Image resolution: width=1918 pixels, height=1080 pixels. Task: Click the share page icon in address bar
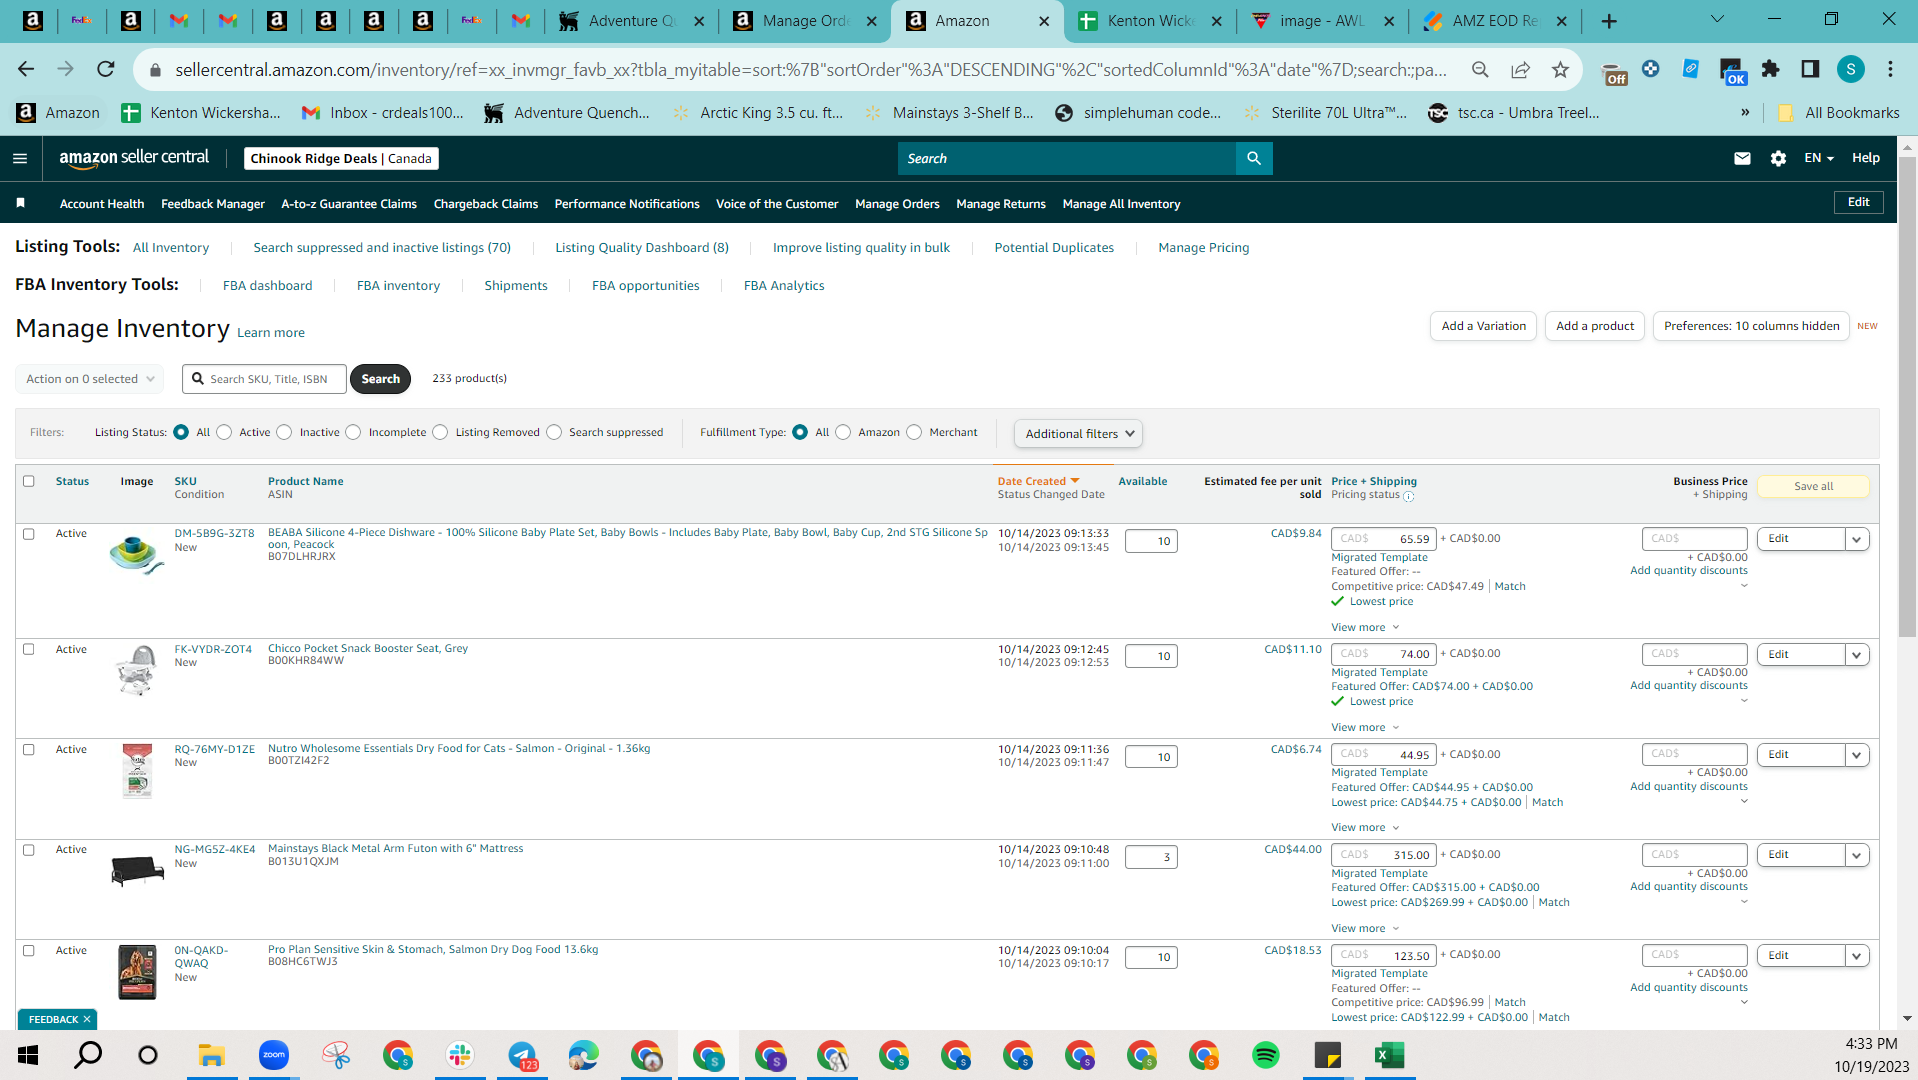(1520, 69)
